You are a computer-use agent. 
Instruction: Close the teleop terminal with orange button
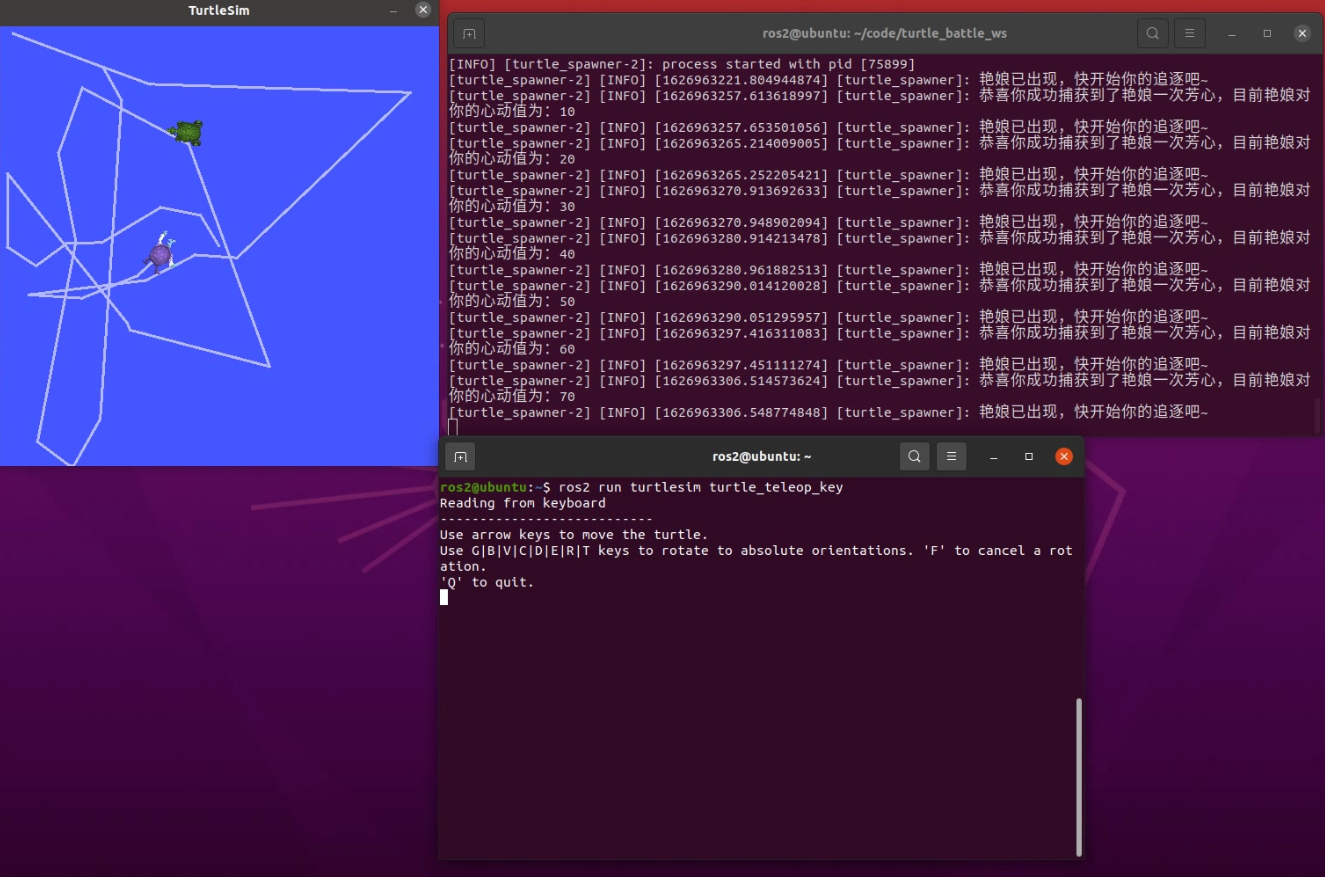tap(1064, 457)
